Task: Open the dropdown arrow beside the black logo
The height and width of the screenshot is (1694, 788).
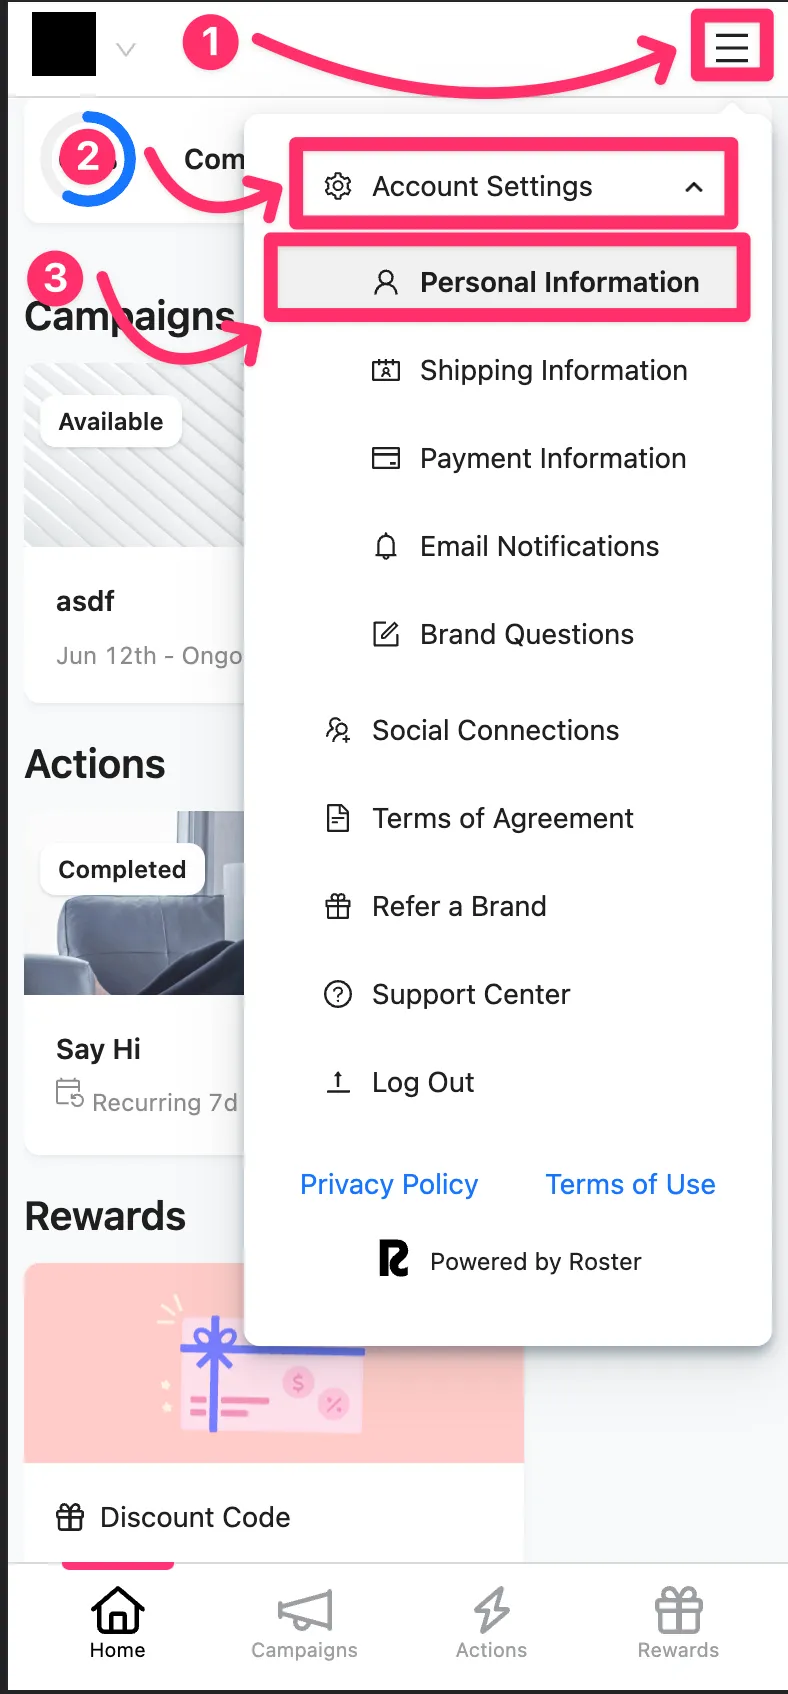Action: pos(126,49)
